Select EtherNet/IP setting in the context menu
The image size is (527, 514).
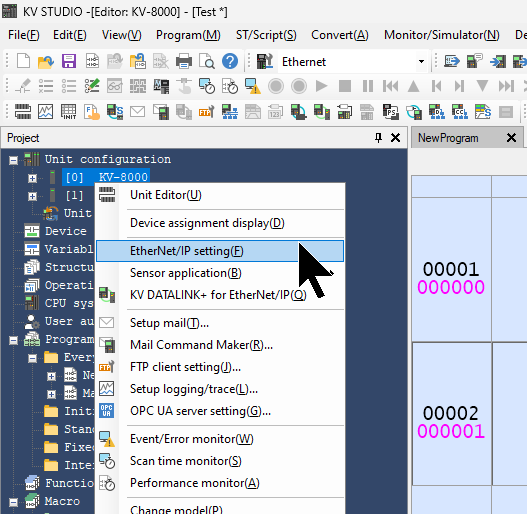coord(220,251)
